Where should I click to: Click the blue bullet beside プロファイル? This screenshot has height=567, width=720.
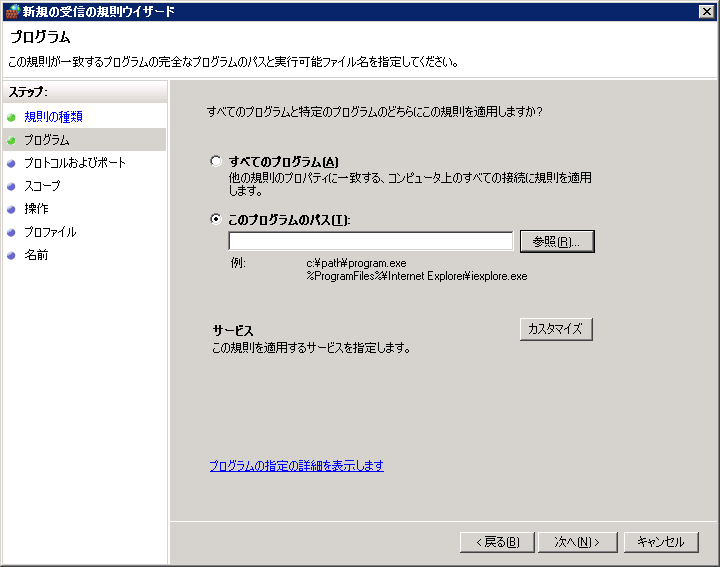coord(12,232)
